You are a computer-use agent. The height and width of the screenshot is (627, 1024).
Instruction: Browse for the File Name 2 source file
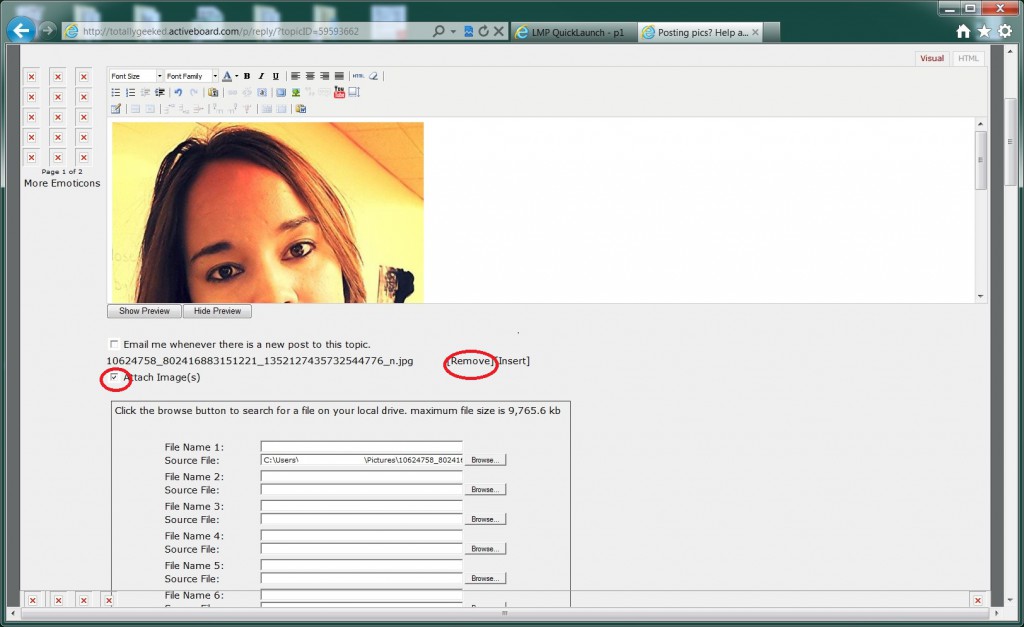[x=485, y=490]
